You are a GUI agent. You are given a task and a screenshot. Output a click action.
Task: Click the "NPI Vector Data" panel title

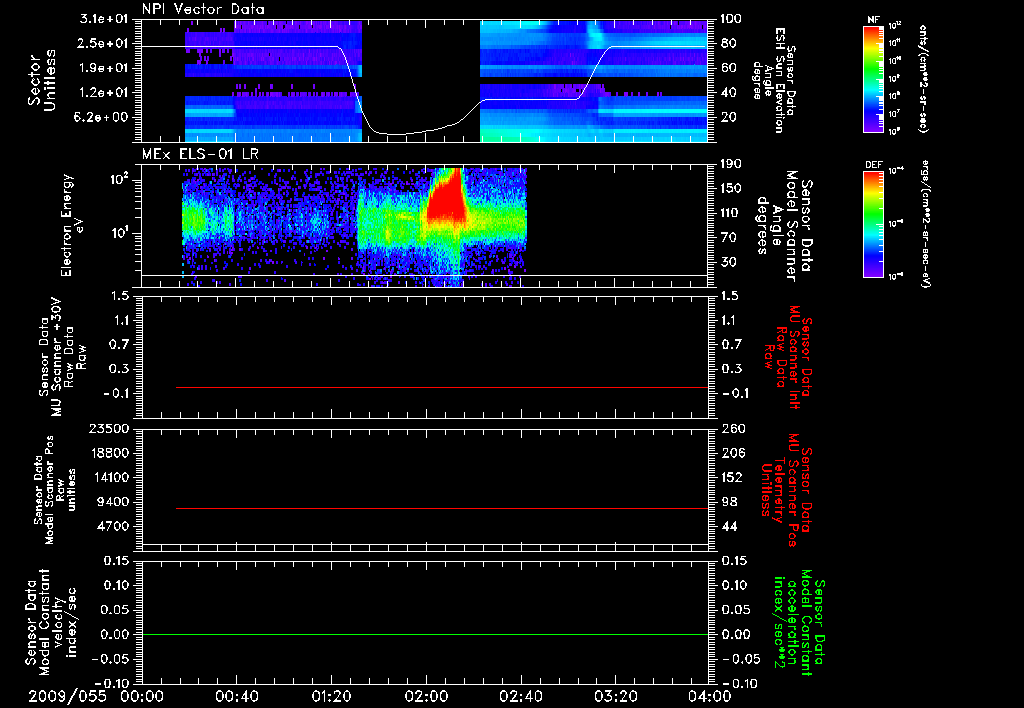204,9
